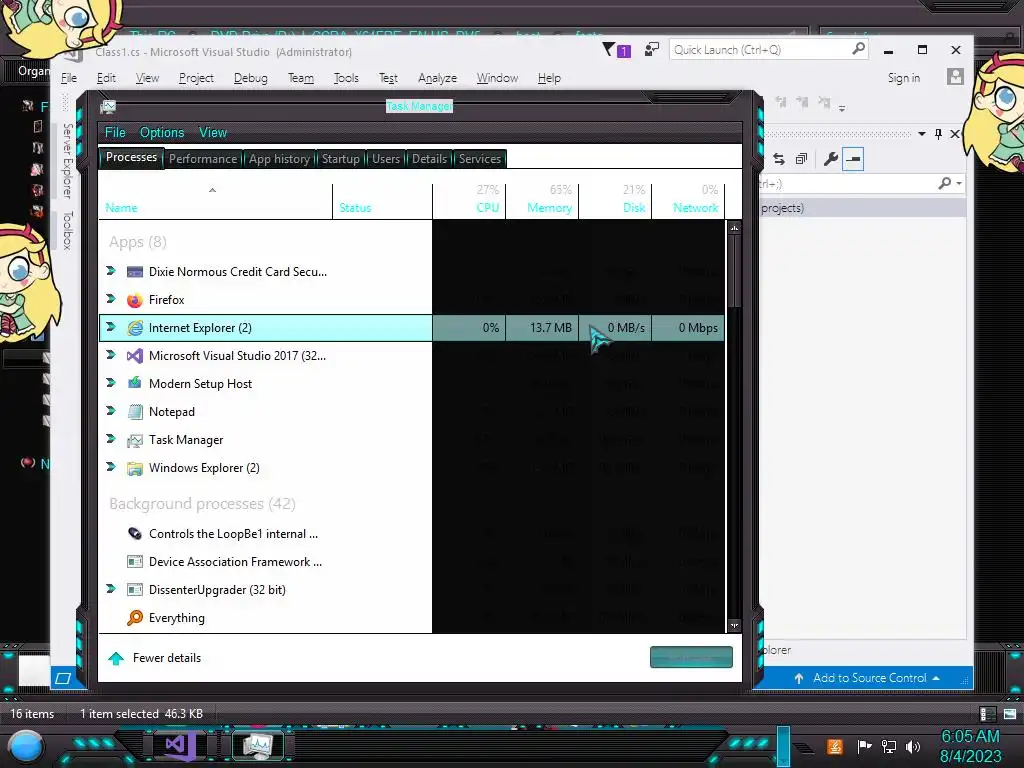Click the network tray icon
The width and height of the screenshot is (1024, 768).
tap(888, 746)
